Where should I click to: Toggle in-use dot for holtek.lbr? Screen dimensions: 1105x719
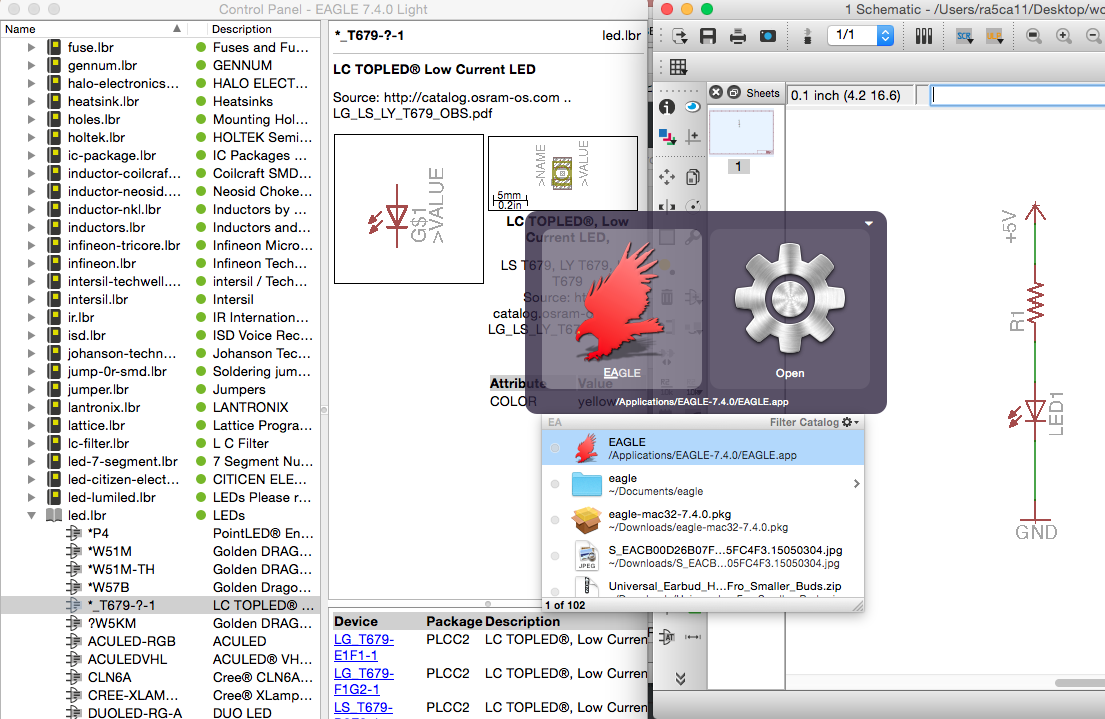click(x=201, y=137)
